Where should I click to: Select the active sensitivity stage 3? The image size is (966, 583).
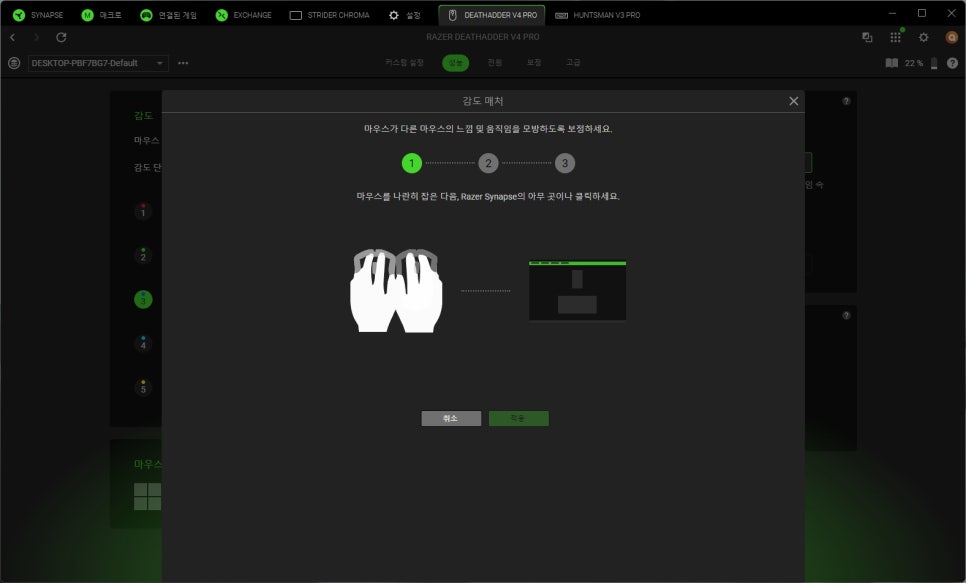[x=143, y=300]
